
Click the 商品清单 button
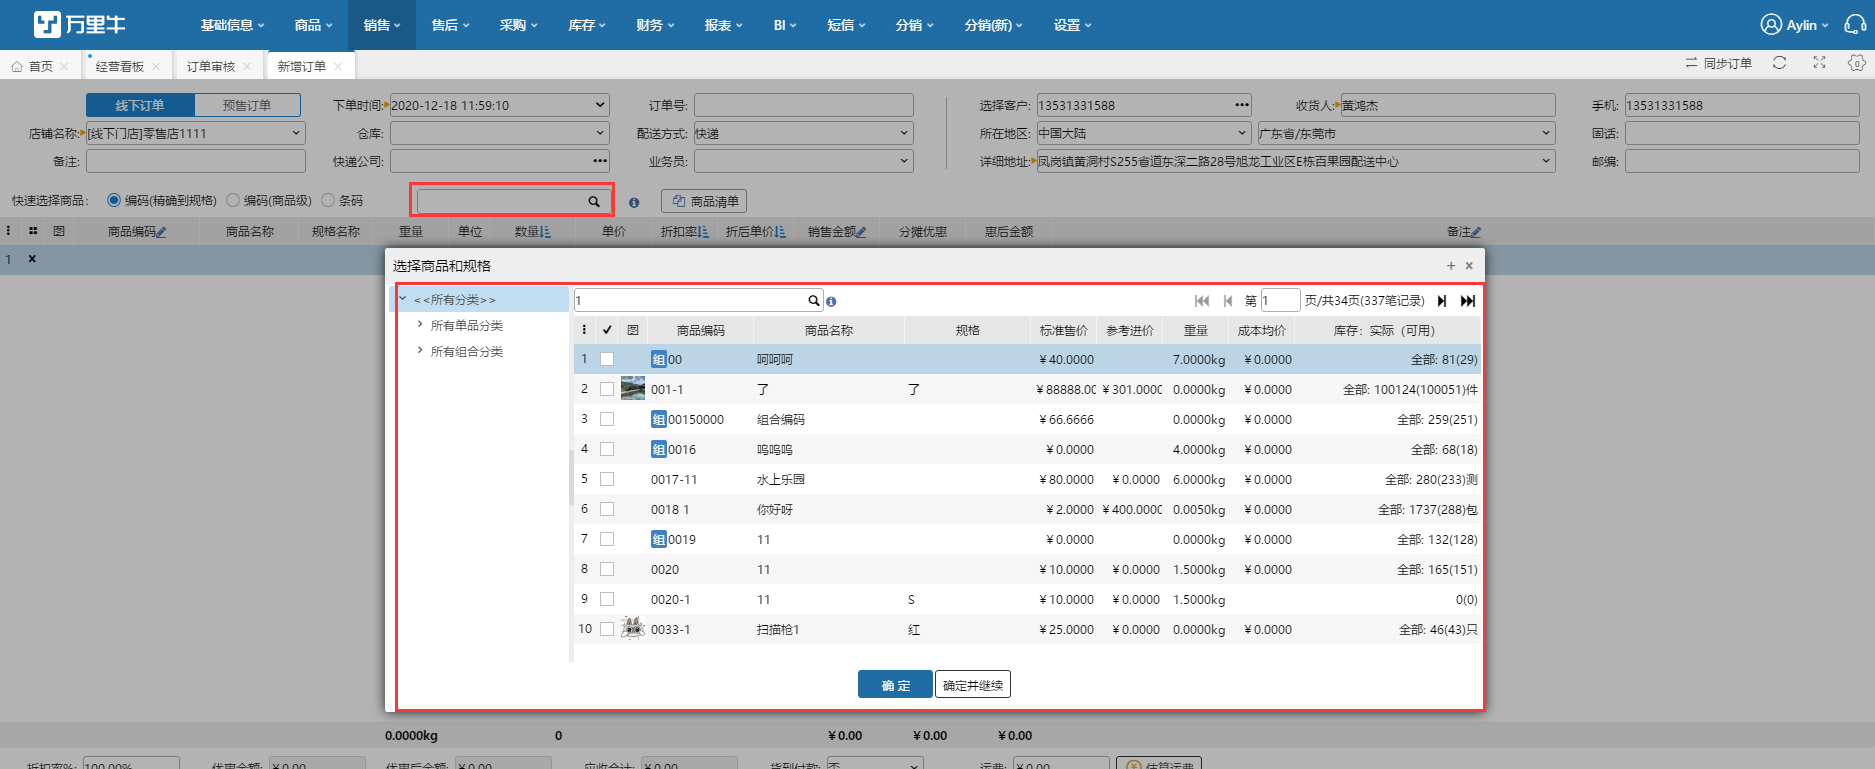(x=704, y=202)
